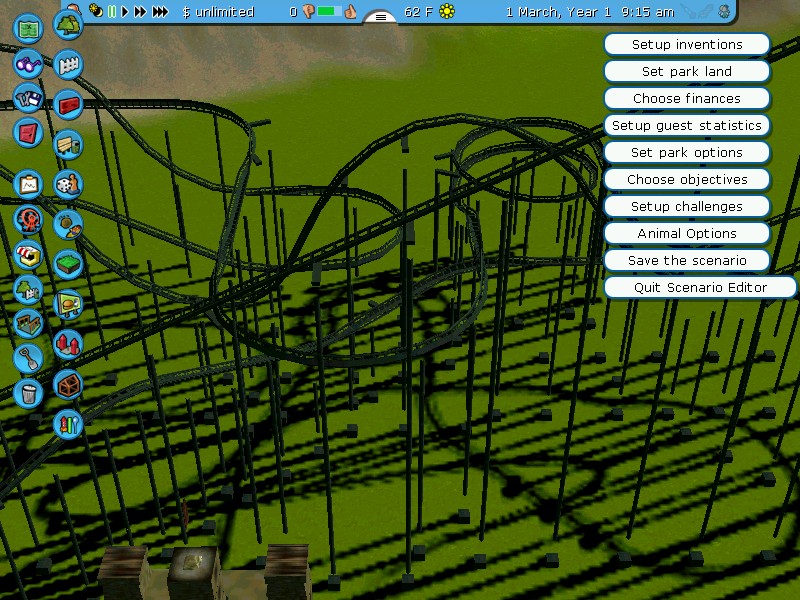The image size is (800, 600).
Task: Pause the game with green pause button
Action: point(112,12)
